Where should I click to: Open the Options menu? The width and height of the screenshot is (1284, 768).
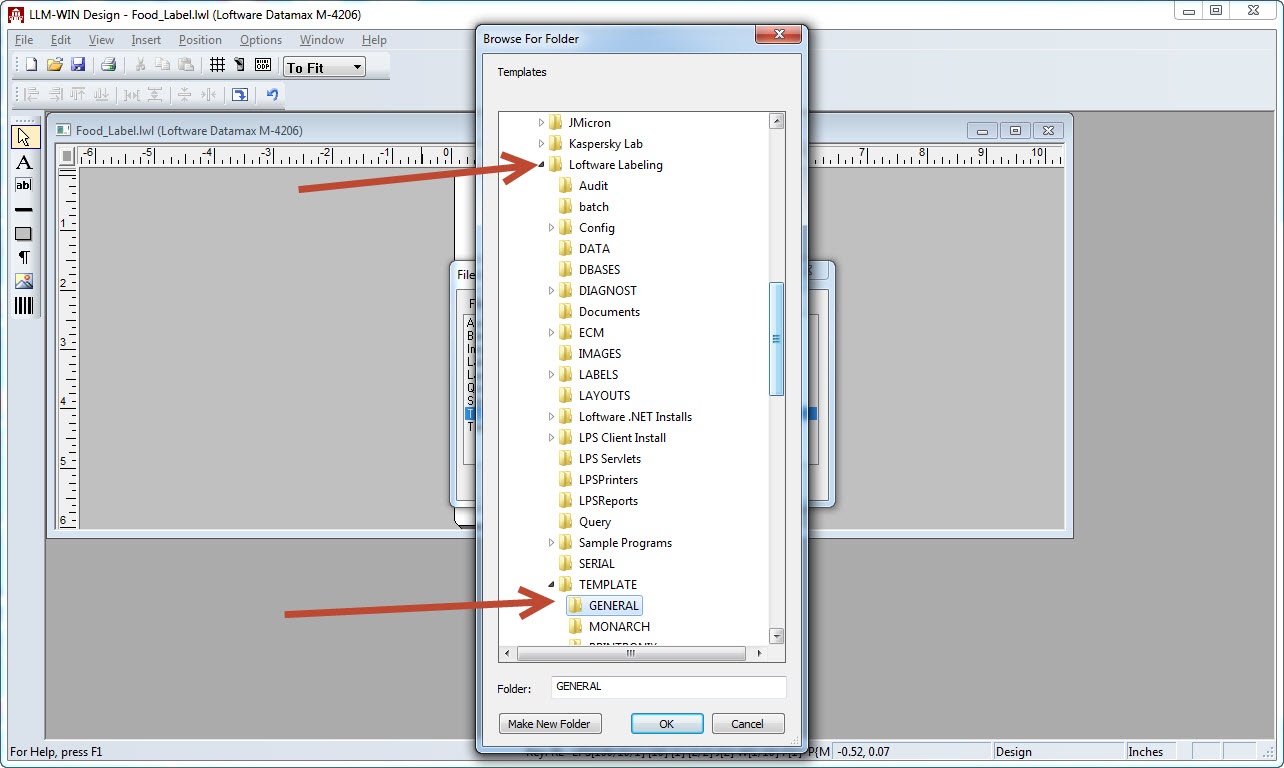coord(261,40)
